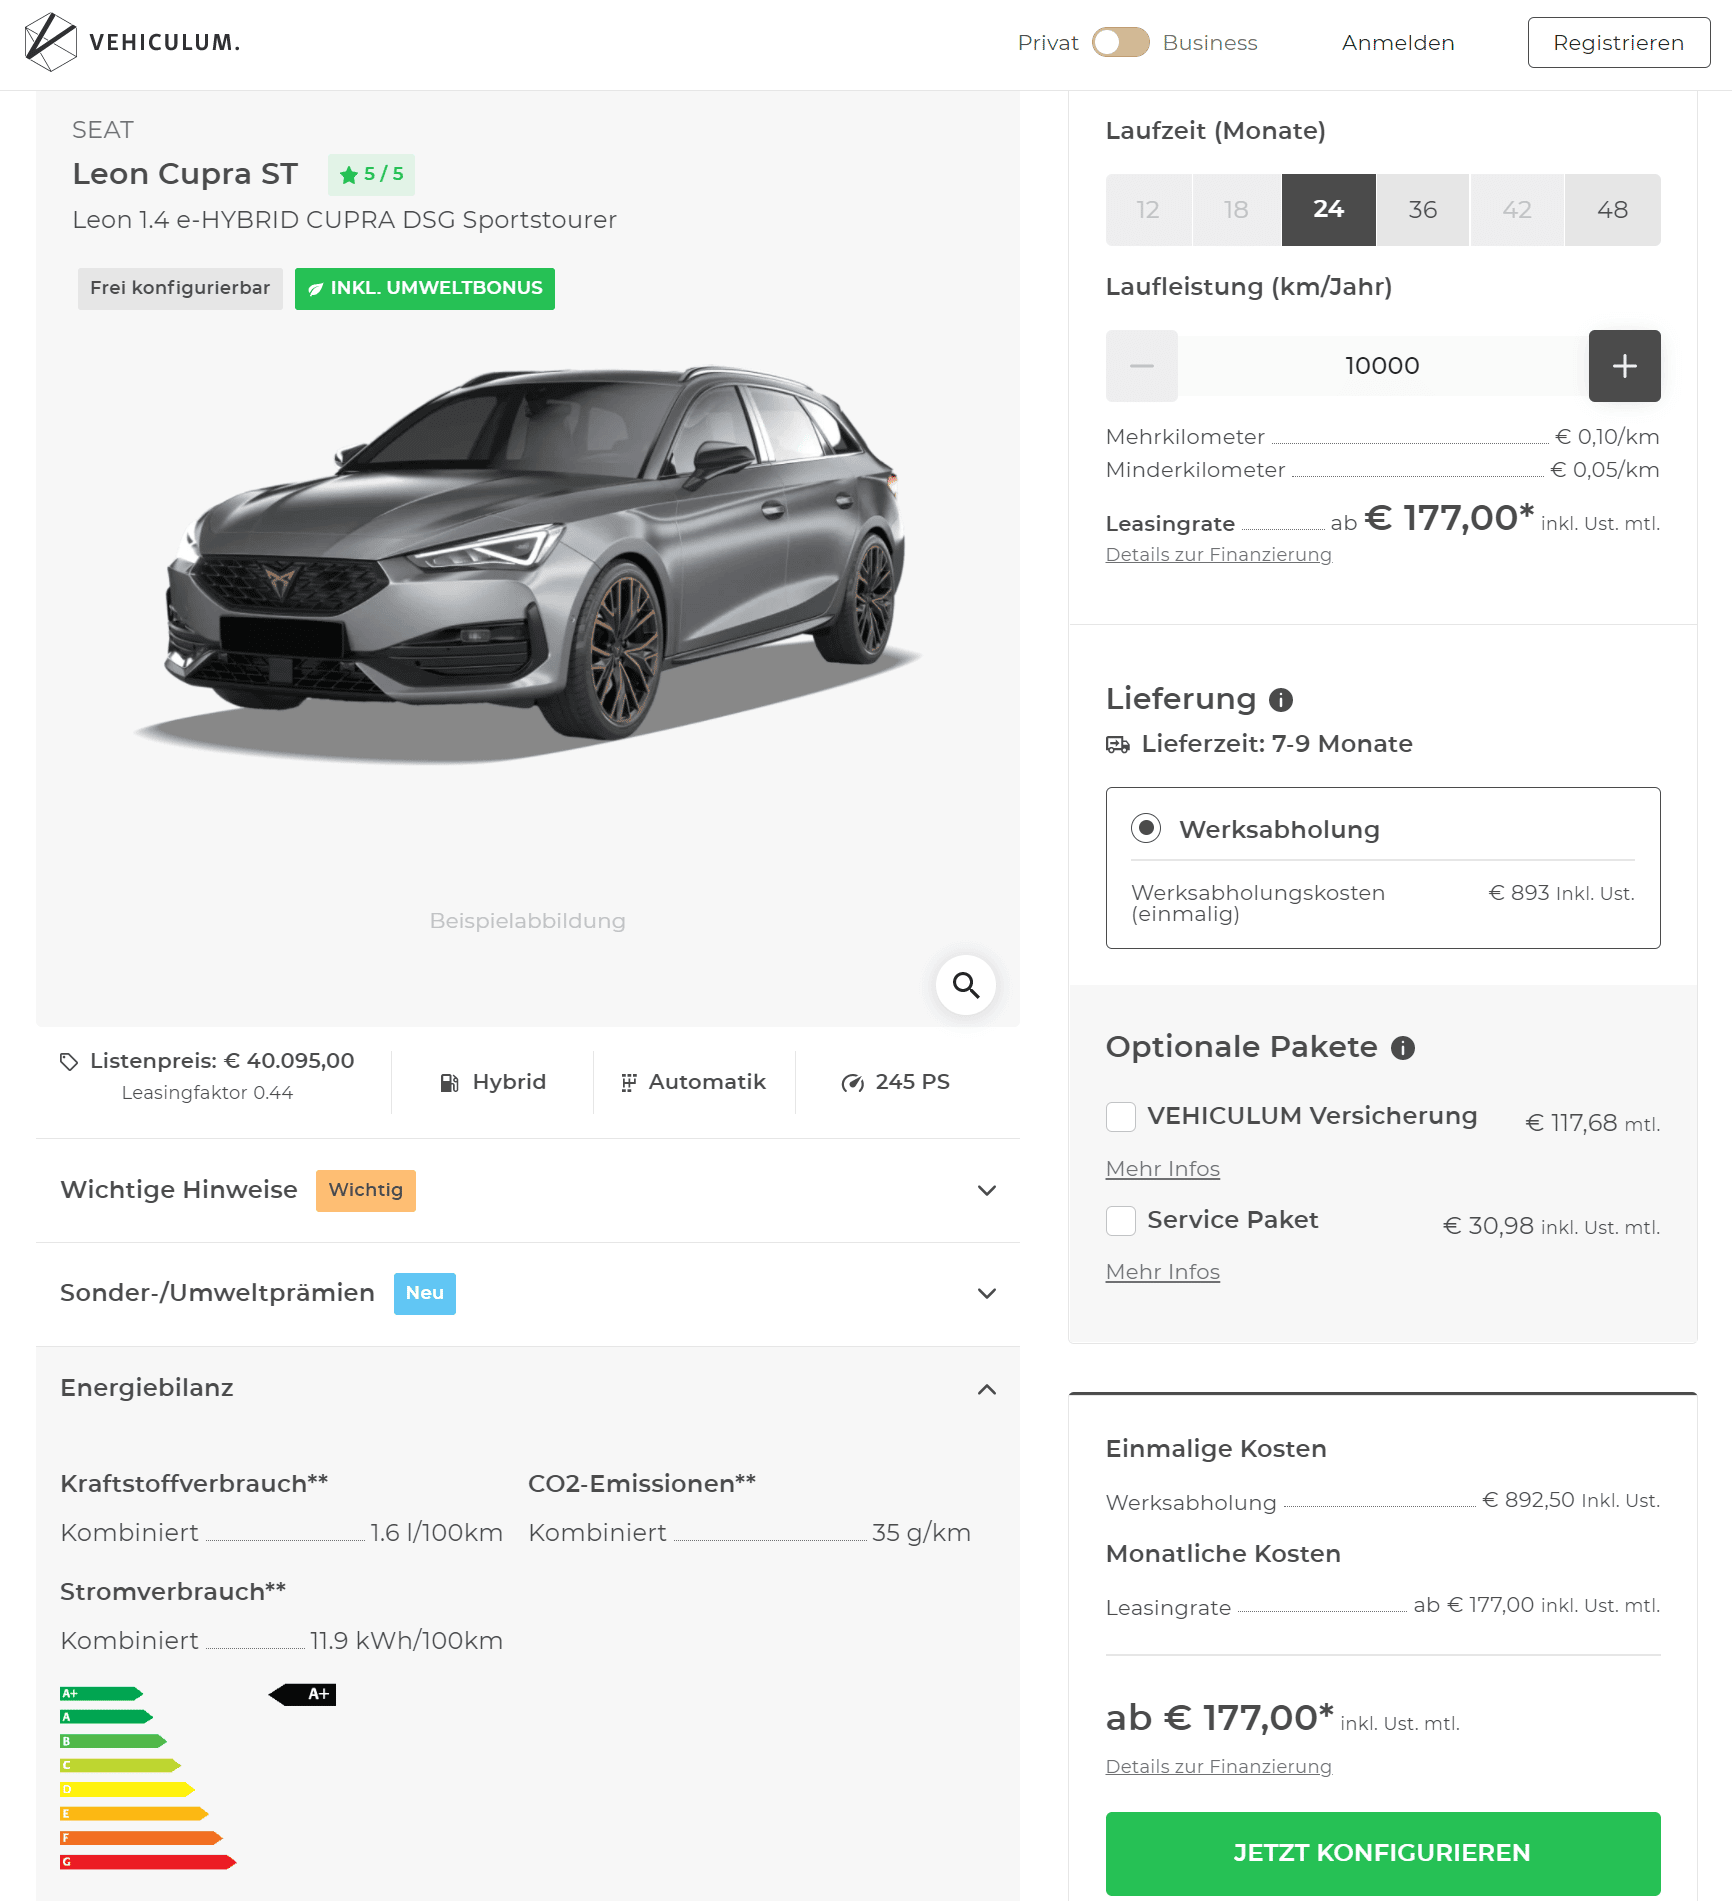The width and height of the screenshot is (1732, 1901).
Task: Click the star rating 5/5 badge
Action: point(371,175)
